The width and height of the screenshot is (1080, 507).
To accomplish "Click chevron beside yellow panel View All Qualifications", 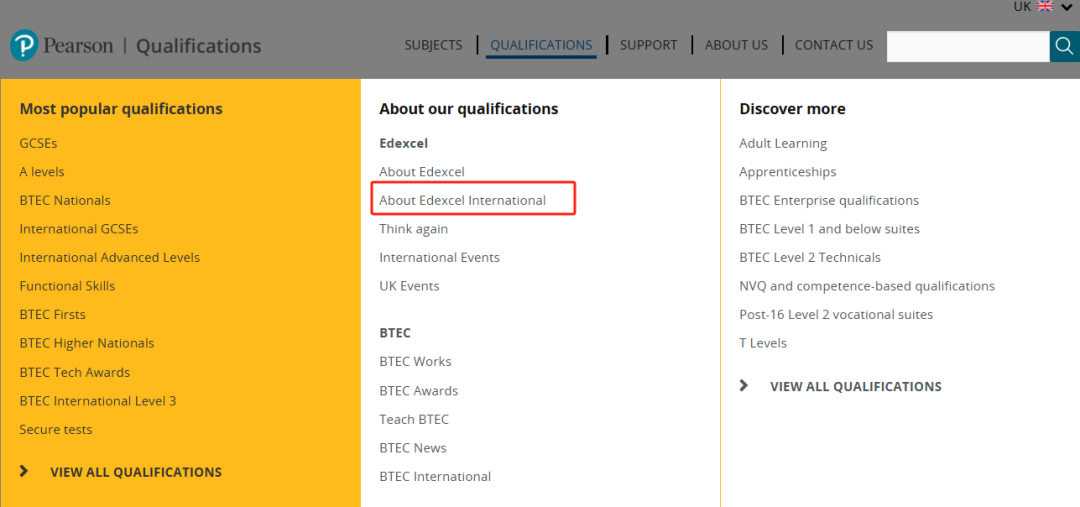I will point(25,471).
